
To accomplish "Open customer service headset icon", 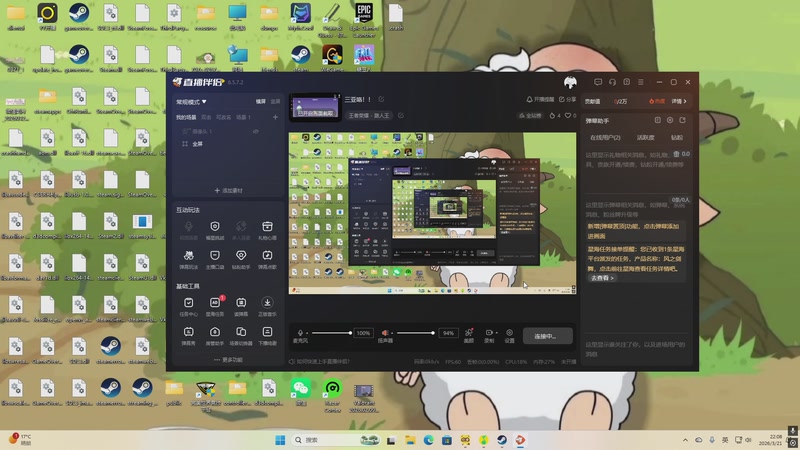I will click(612, 82).
